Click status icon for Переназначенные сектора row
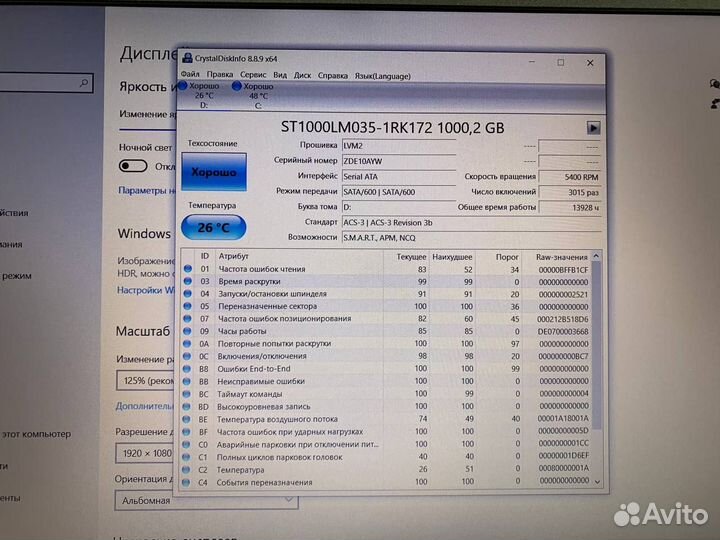Image resolution: width=720 pixels, height=540 pixels. (187, 306)
